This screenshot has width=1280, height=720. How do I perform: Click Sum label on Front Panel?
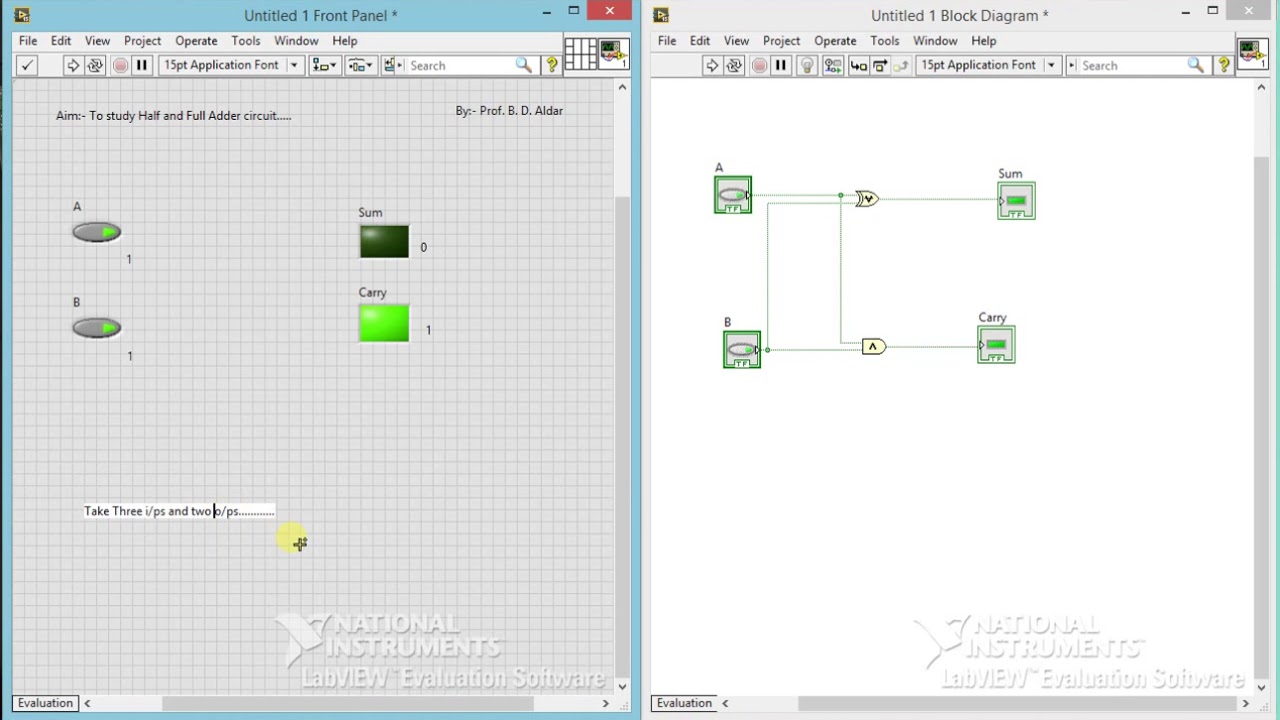pos(370,212)
